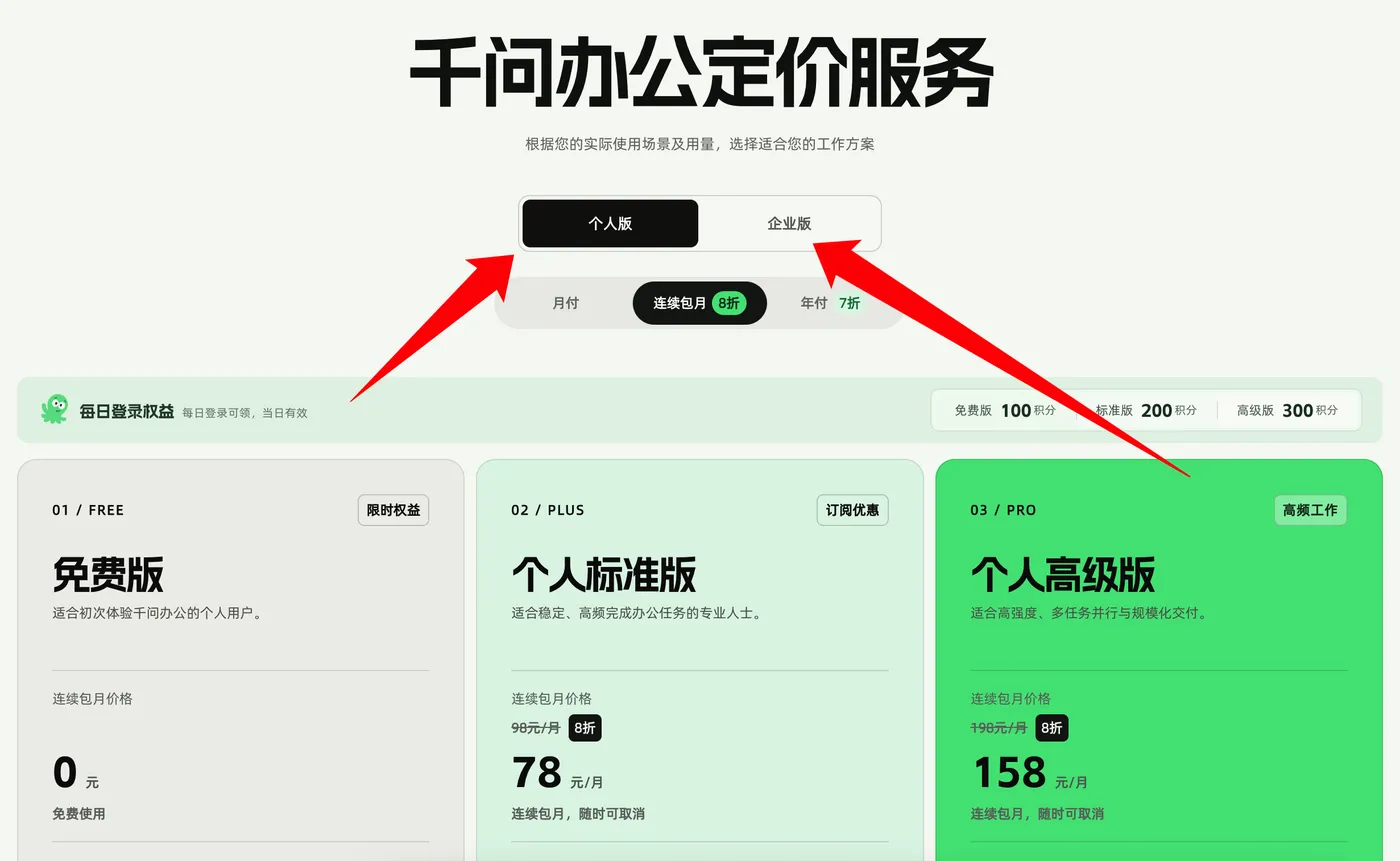This screenshot has height=861, width=1400.
Task: Click the 限时权益 badge on the free card
Action: click(x=393, y=510)
